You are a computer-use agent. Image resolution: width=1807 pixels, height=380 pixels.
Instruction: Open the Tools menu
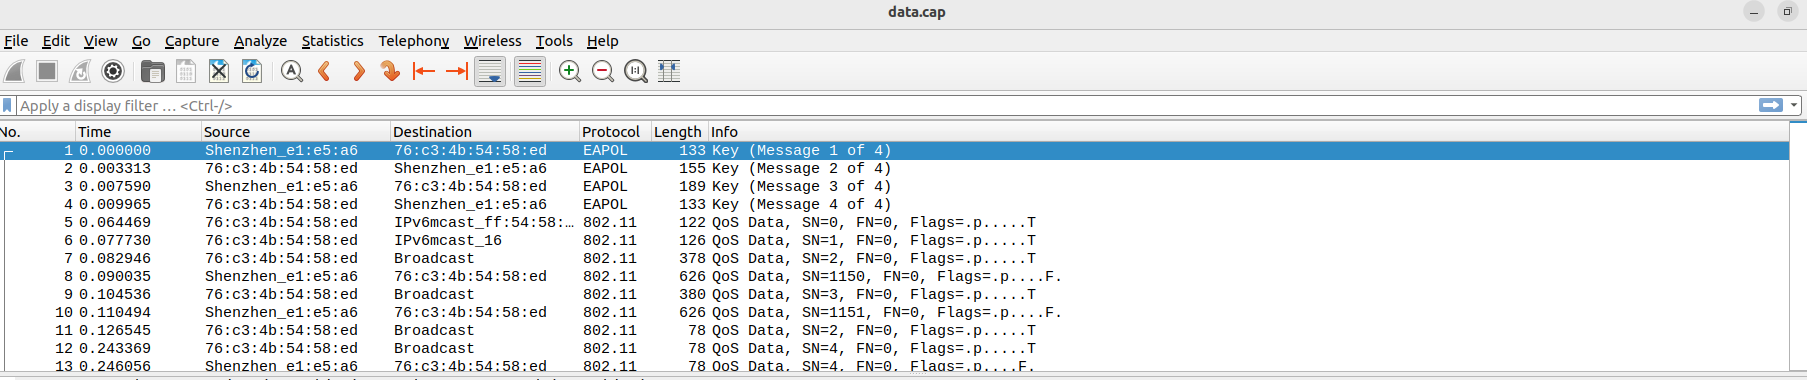tap(554, 41)
